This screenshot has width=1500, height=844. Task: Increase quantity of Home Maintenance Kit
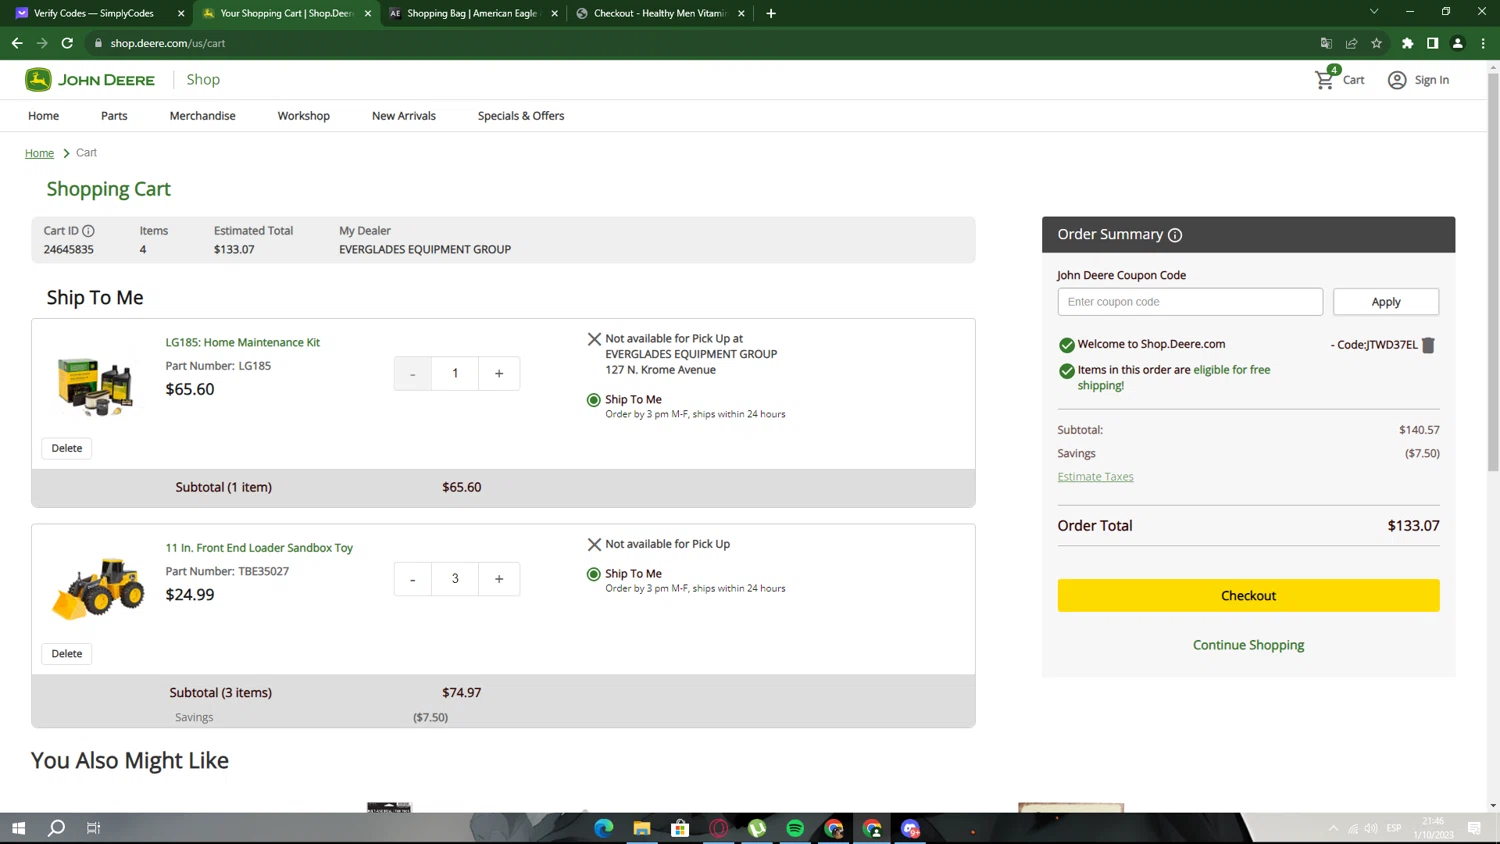tap(499, 373)
